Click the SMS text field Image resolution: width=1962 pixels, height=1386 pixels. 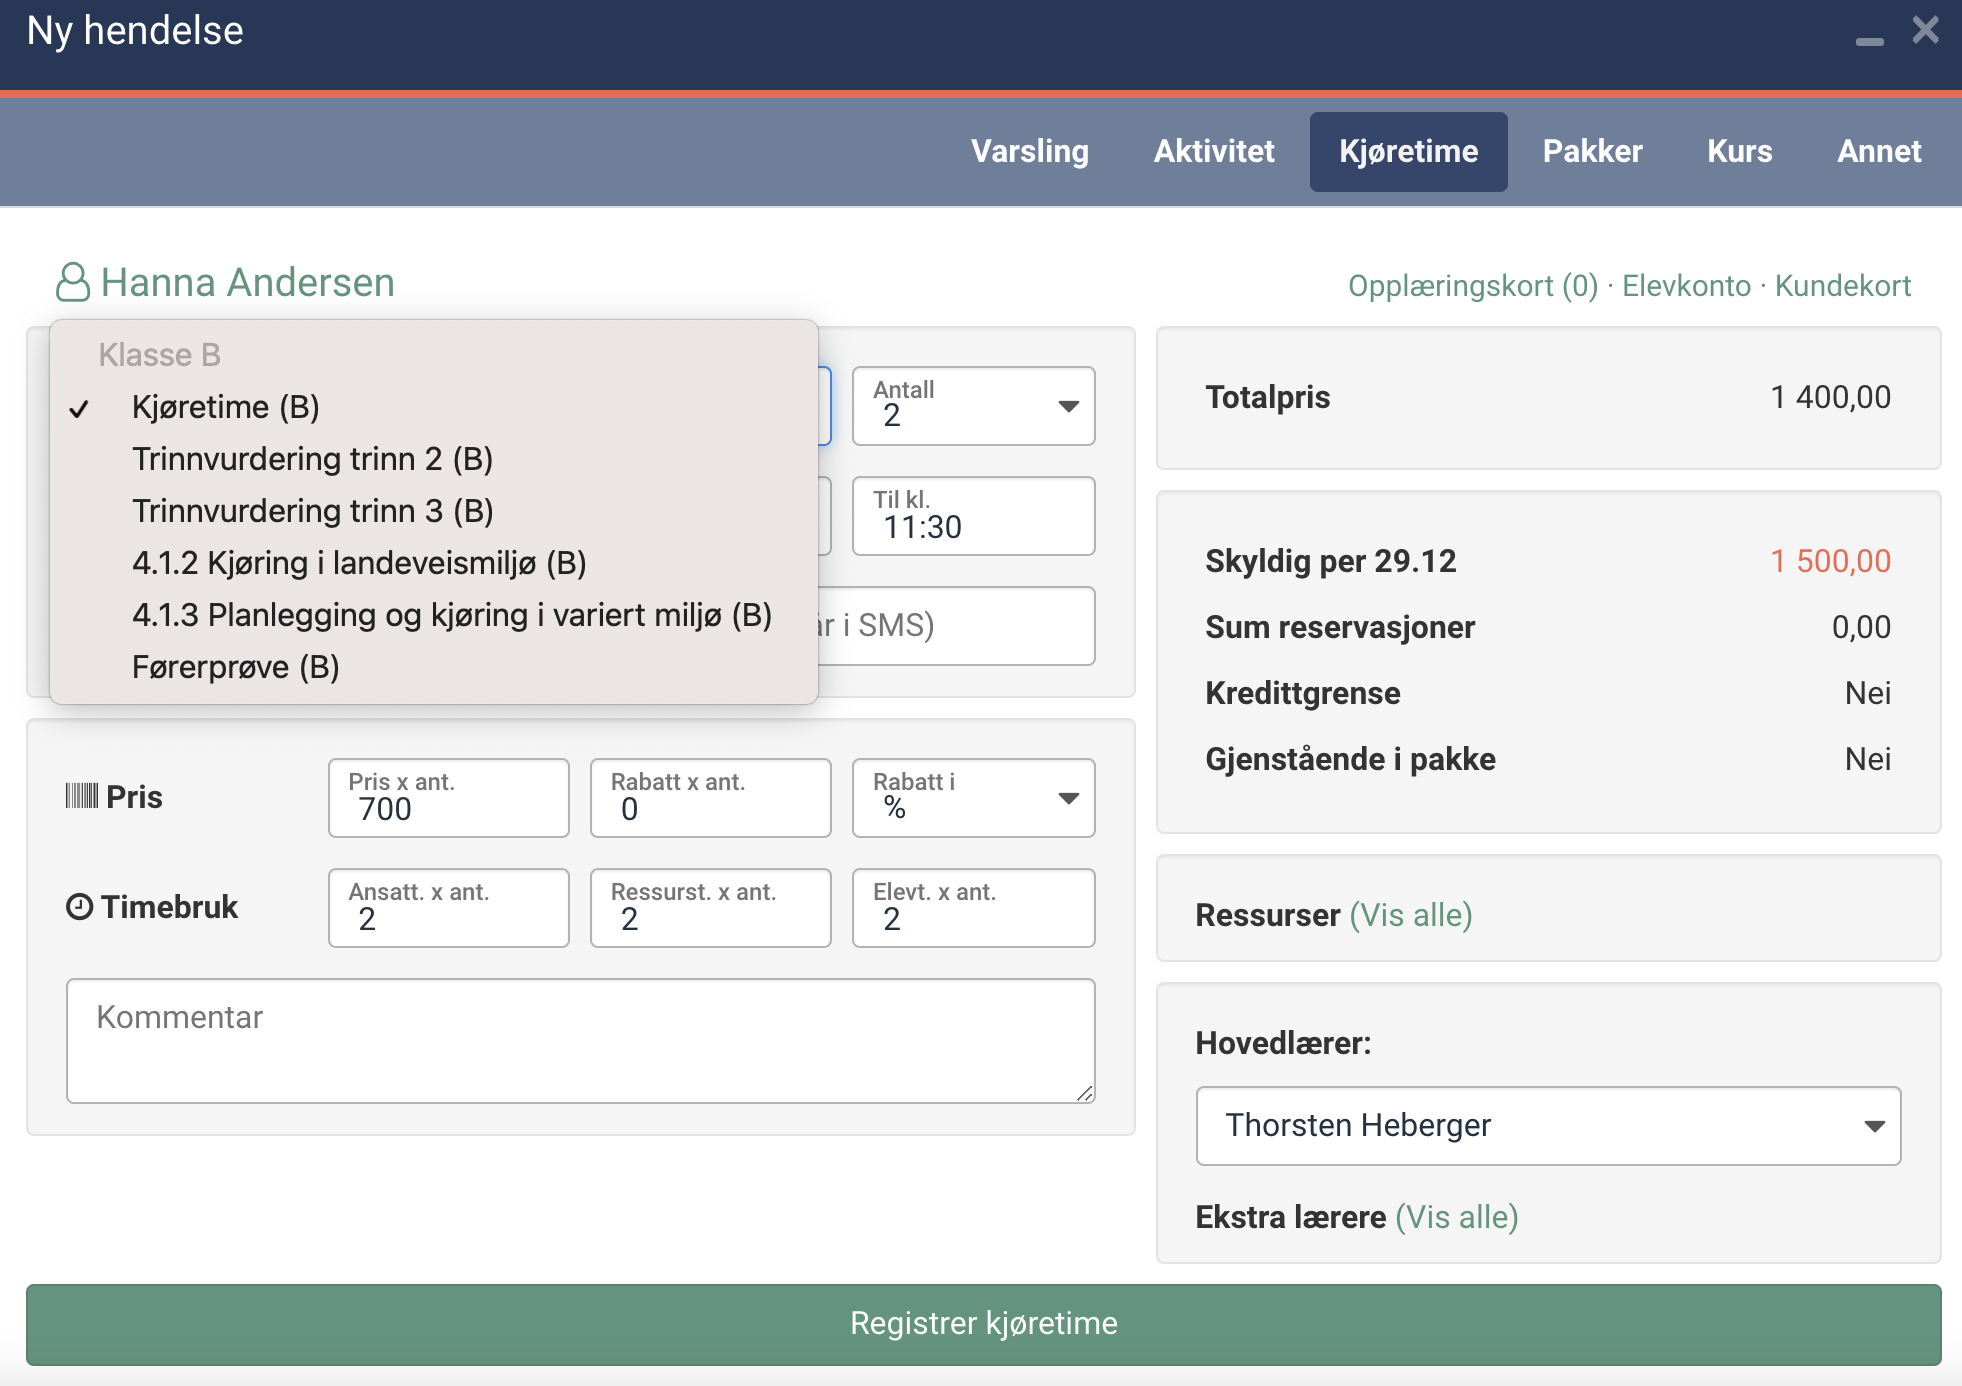(956, 626)
